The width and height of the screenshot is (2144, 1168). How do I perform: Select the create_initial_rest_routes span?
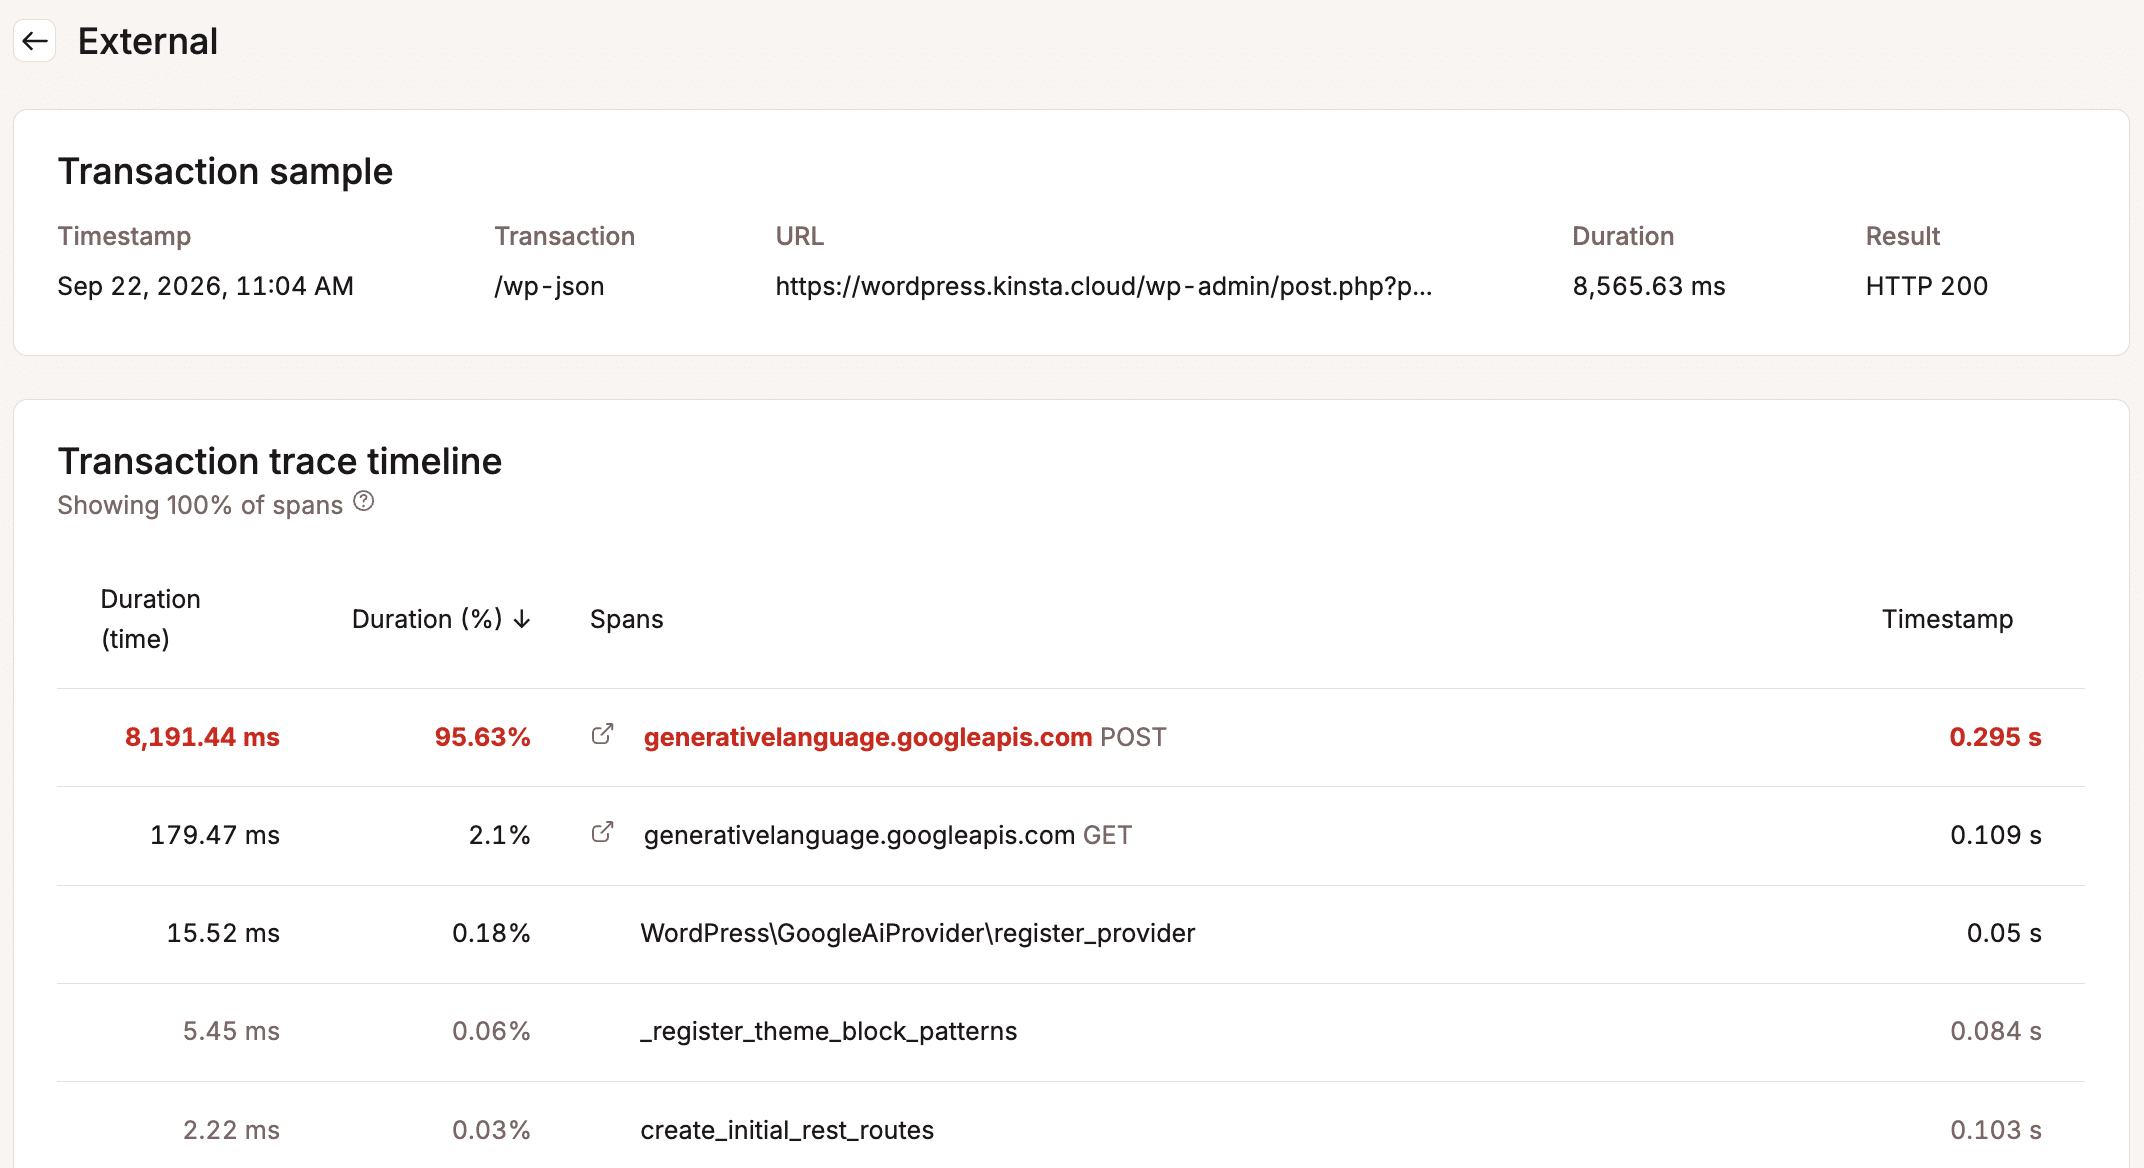(787, 1130)
